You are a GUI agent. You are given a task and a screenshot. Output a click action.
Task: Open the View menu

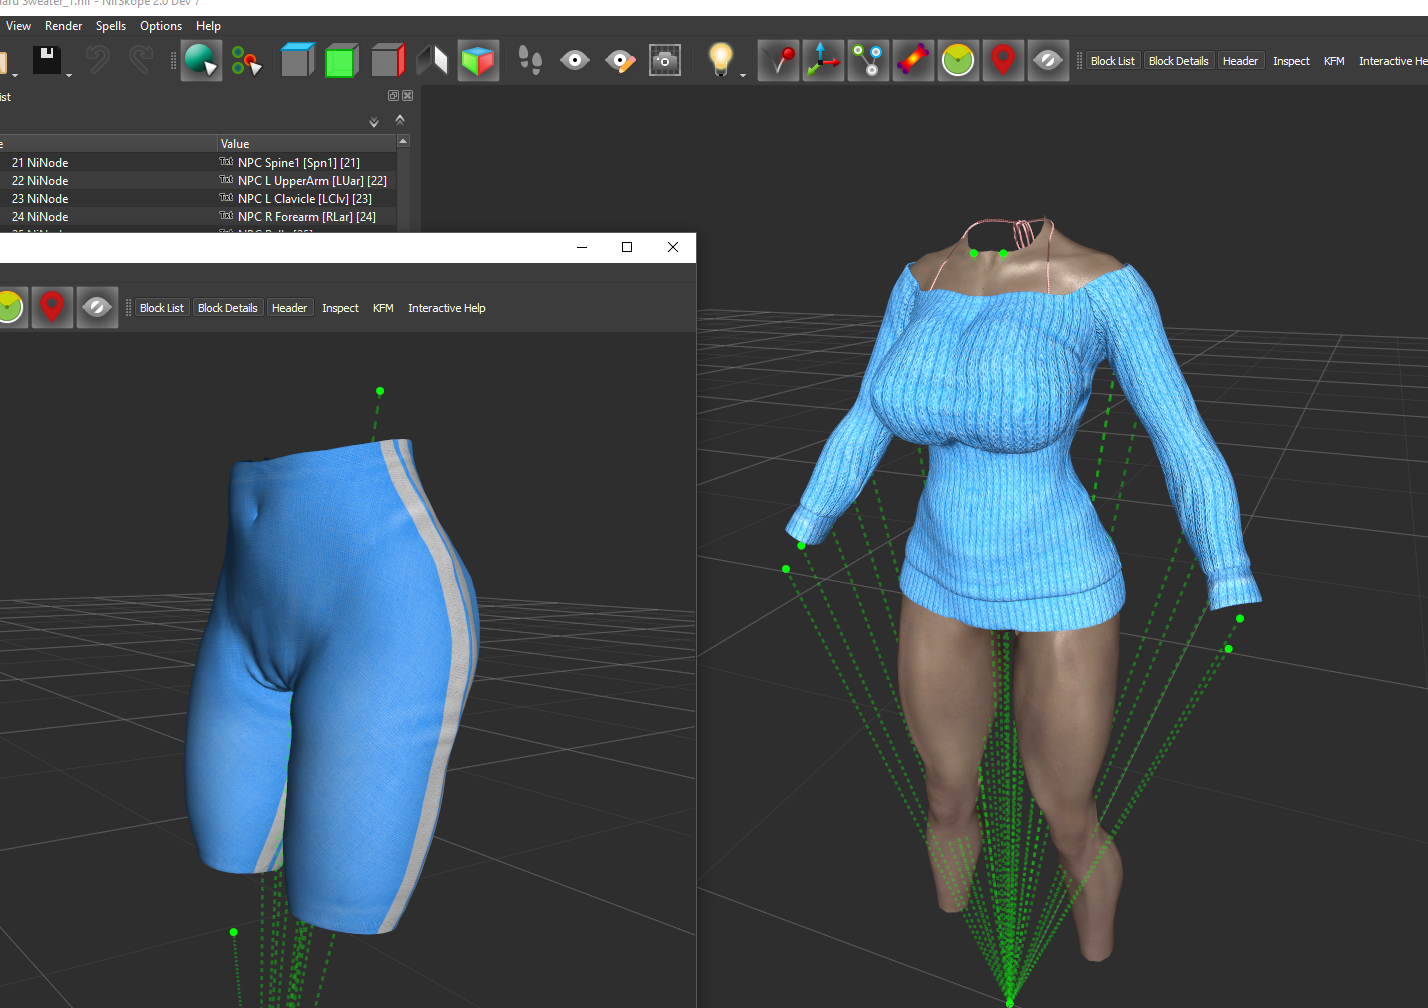18,26
